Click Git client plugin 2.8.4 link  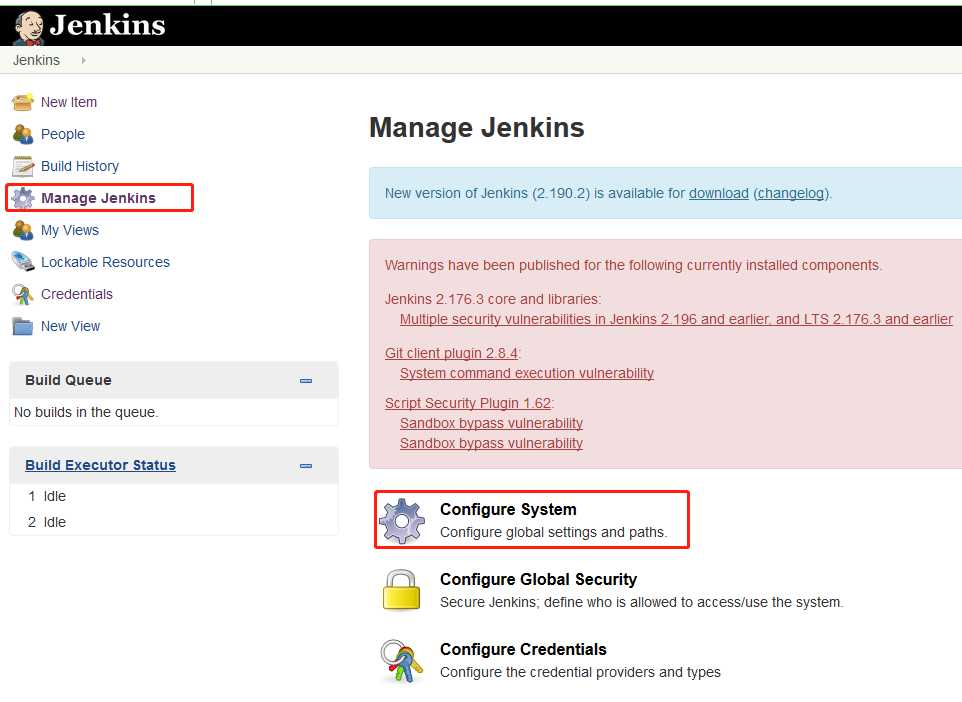click(451, 353)
